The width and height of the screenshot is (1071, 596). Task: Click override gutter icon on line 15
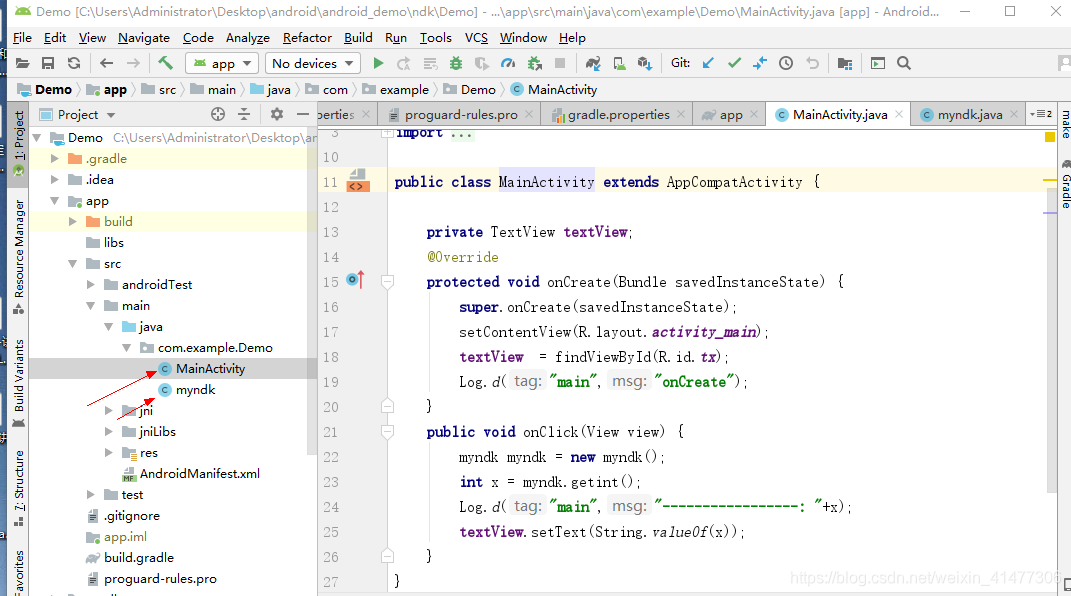point(355,280)
